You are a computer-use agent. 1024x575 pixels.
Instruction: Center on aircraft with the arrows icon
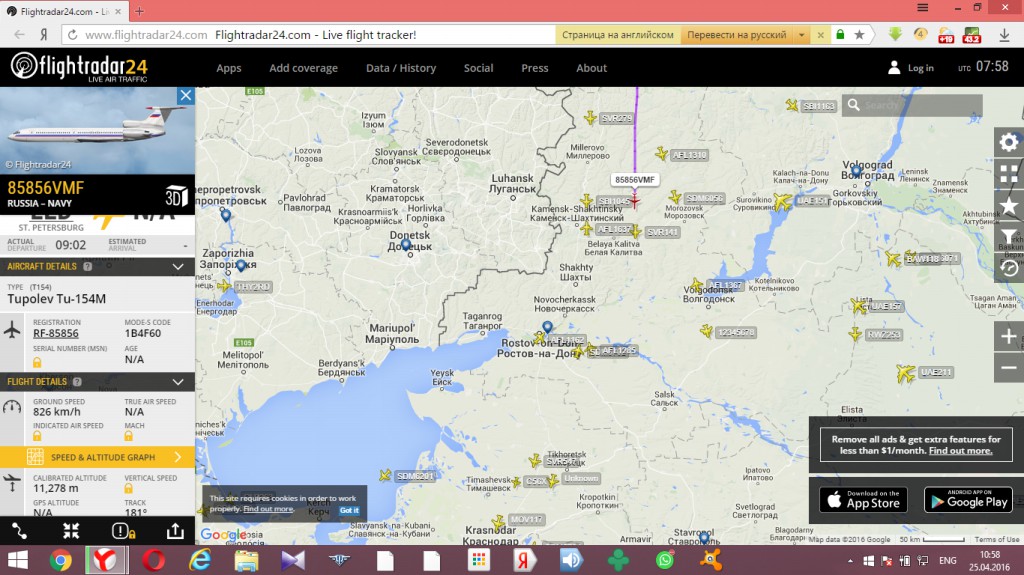(71, 531)
